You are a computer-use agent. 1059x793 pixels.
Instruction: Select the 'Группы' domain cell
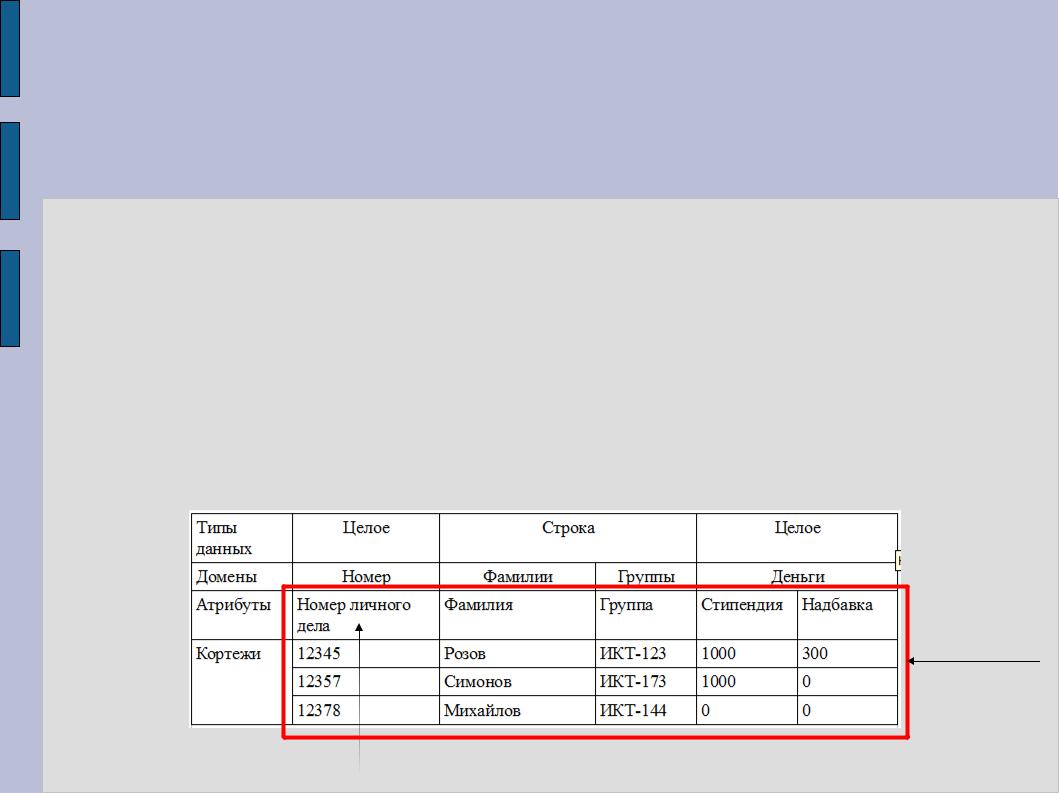[x=646, y=575]
